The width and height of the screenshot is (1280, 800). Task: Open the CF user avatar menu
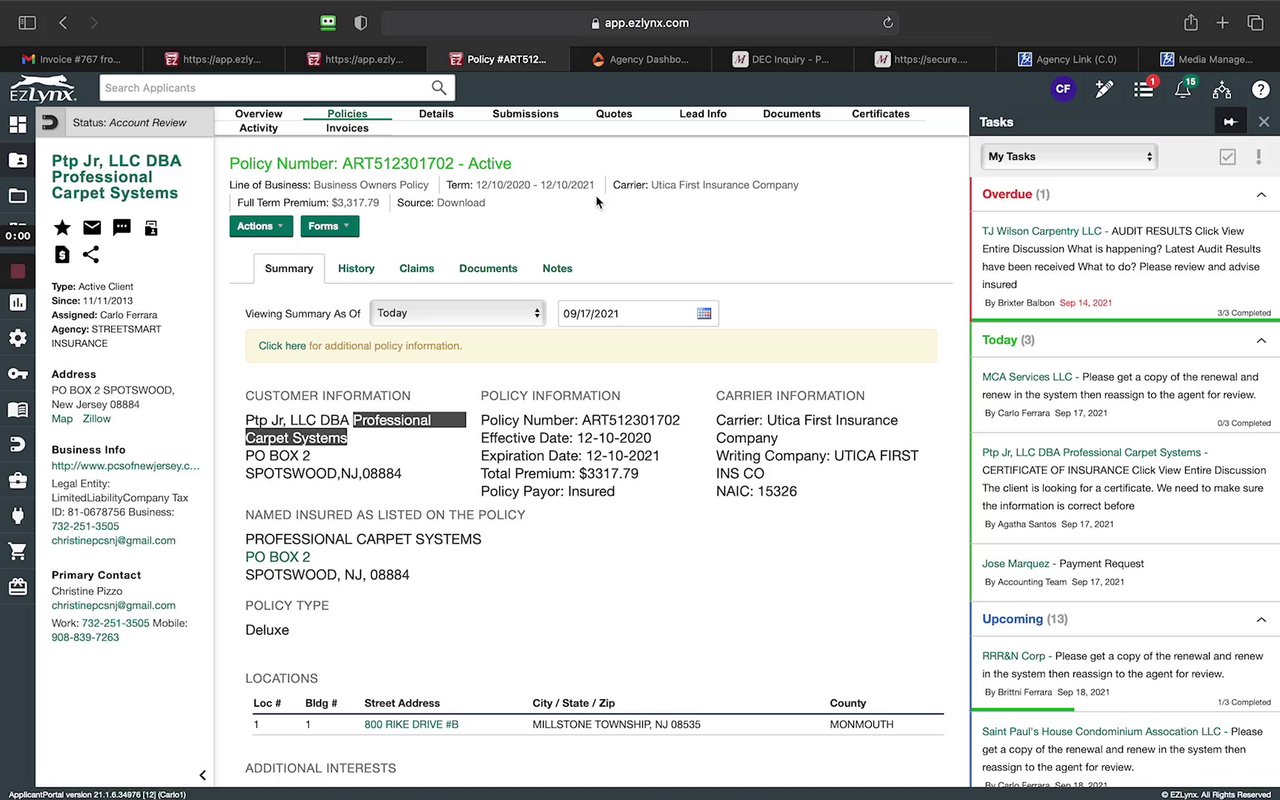pyautogui.click(x=1063, y=89)
